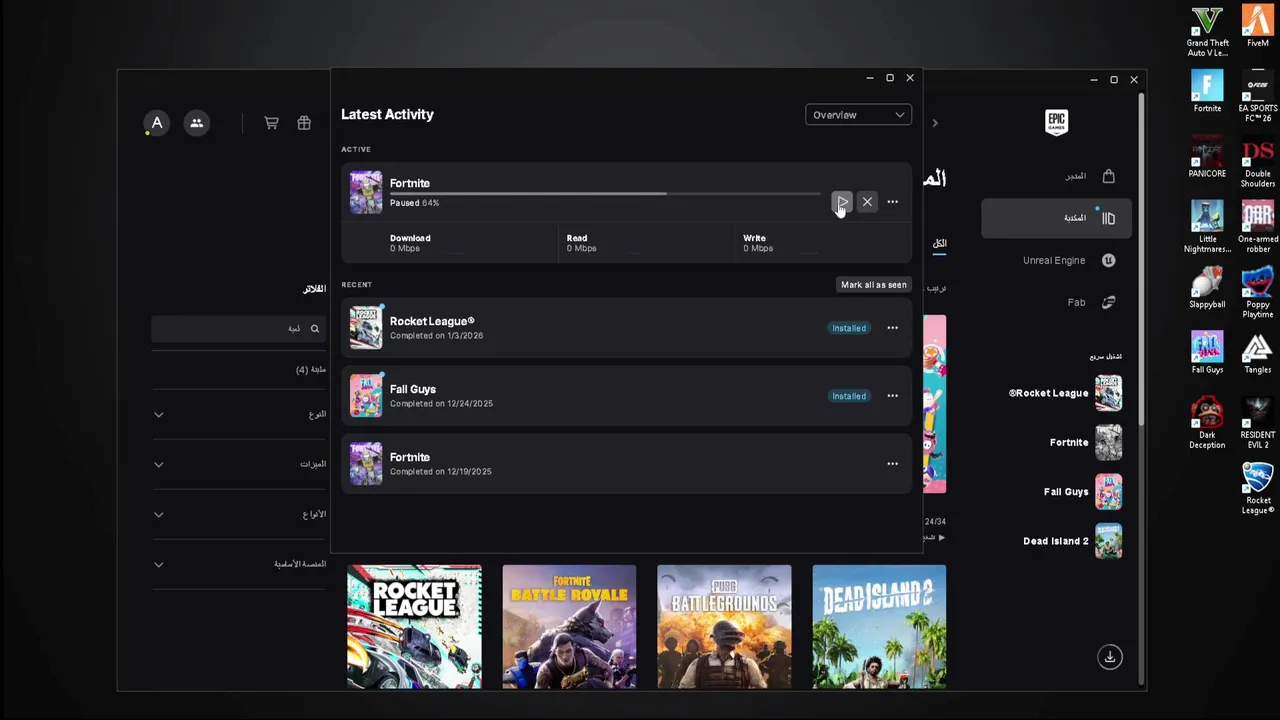Open the Store bag icon in sidebar
The image size is (1280, 720).
click(1108, 176)
